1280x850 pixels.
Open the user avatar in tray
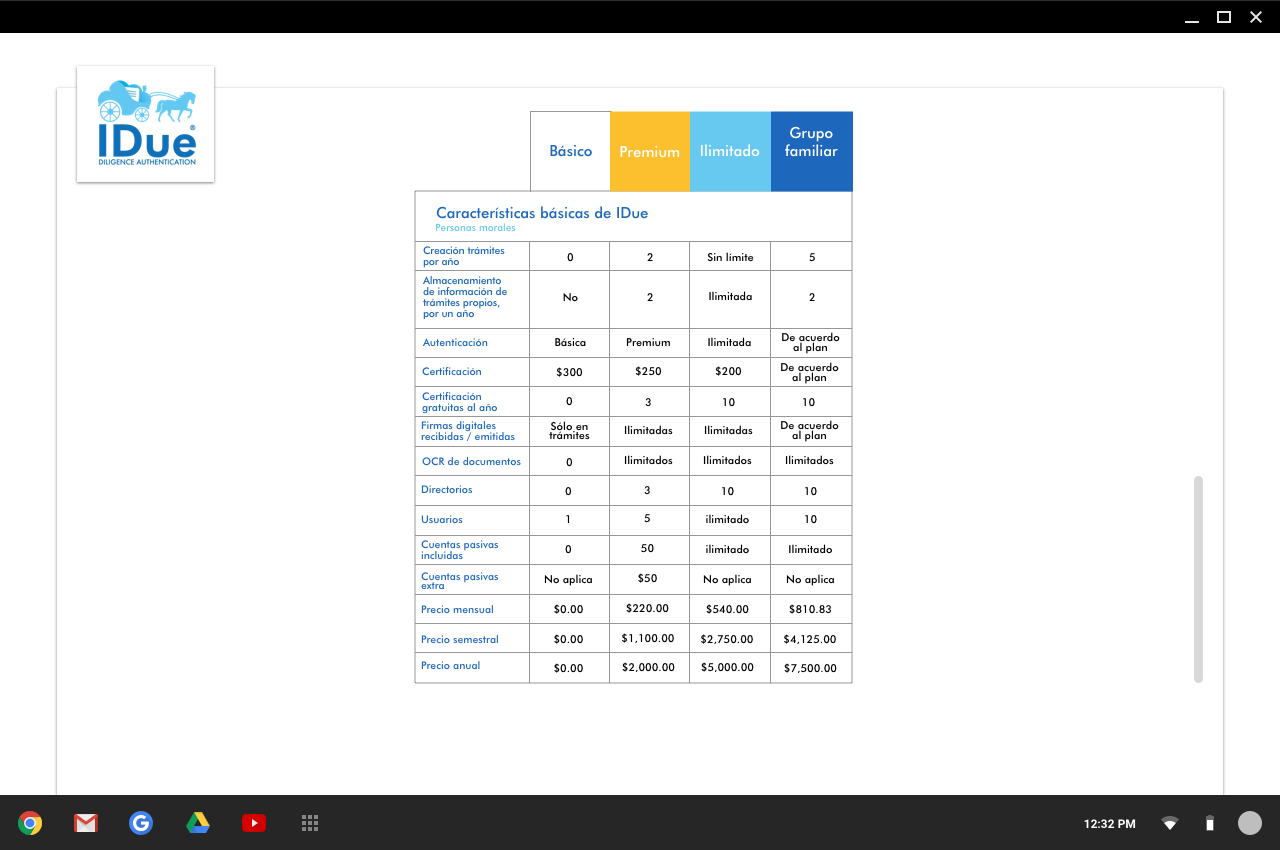pos(1250,823)
